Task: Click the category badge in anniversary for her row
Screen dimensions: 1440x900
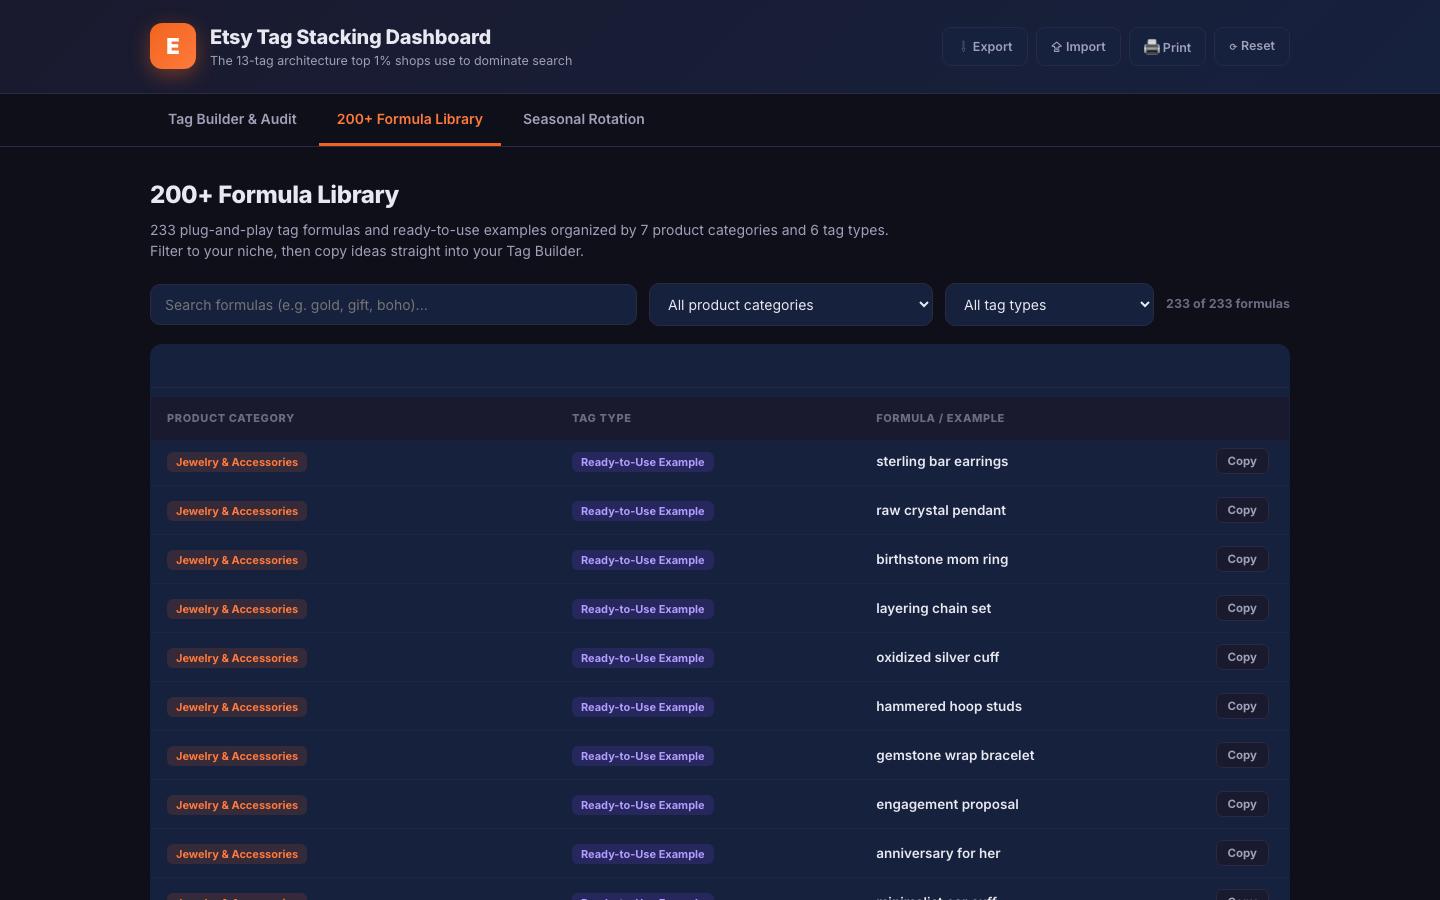Action: click(x=237, y=854)
